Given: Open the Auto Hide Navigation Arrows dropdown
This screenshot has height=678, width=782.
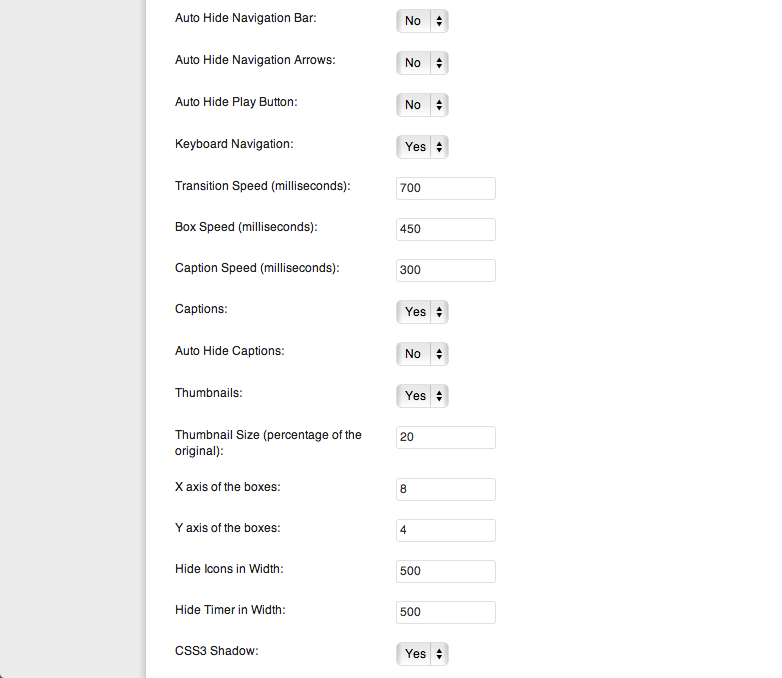Looking at the screenshot, I should [422, 63].
